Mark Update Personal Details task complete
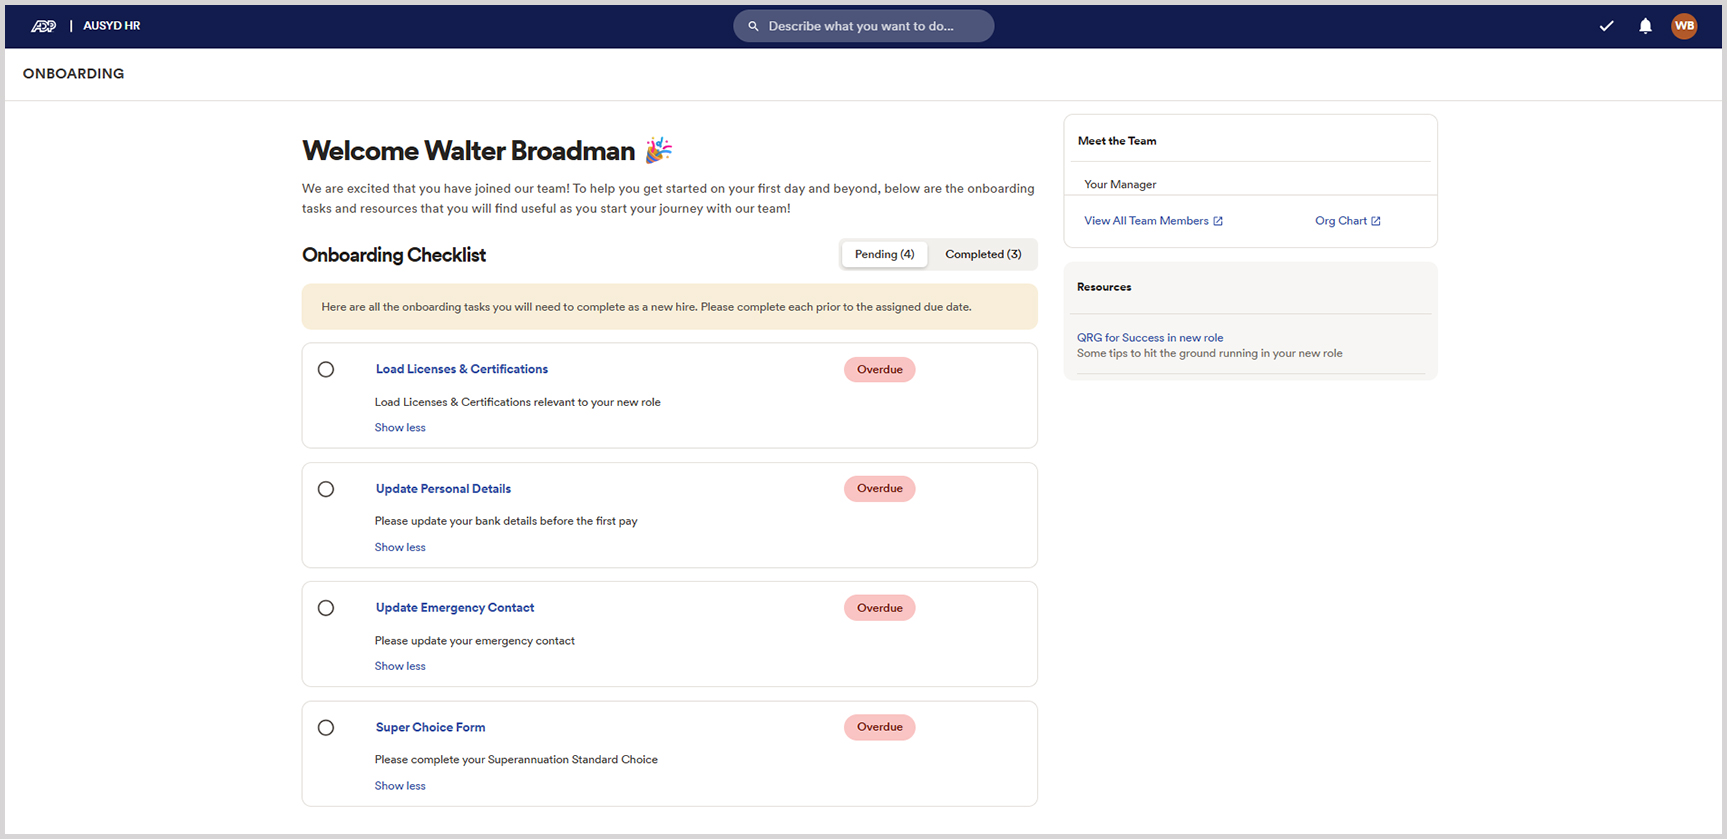 coord(326,489)
